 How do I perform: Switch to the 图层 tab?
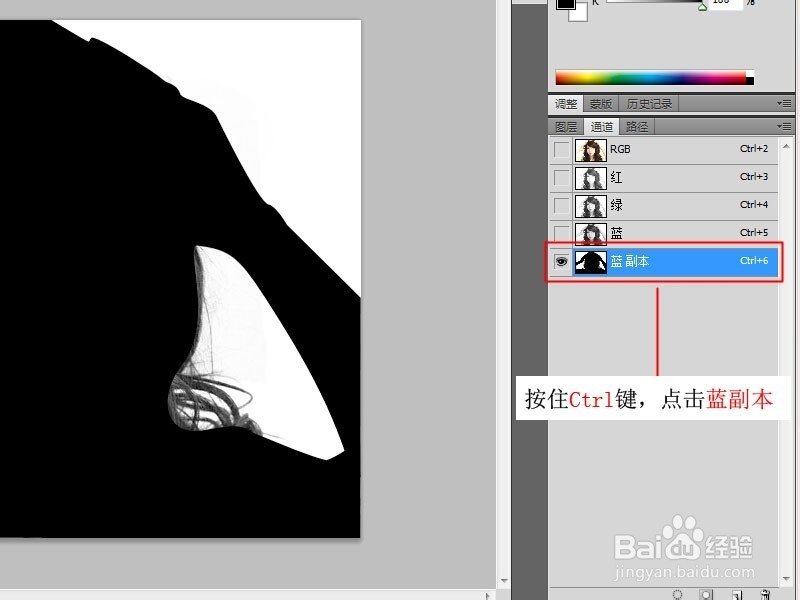coord(566,127)
